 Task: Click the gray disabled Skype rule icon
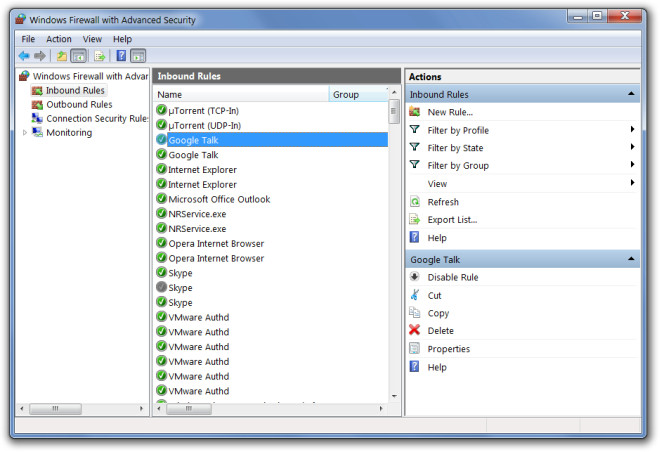161,287
